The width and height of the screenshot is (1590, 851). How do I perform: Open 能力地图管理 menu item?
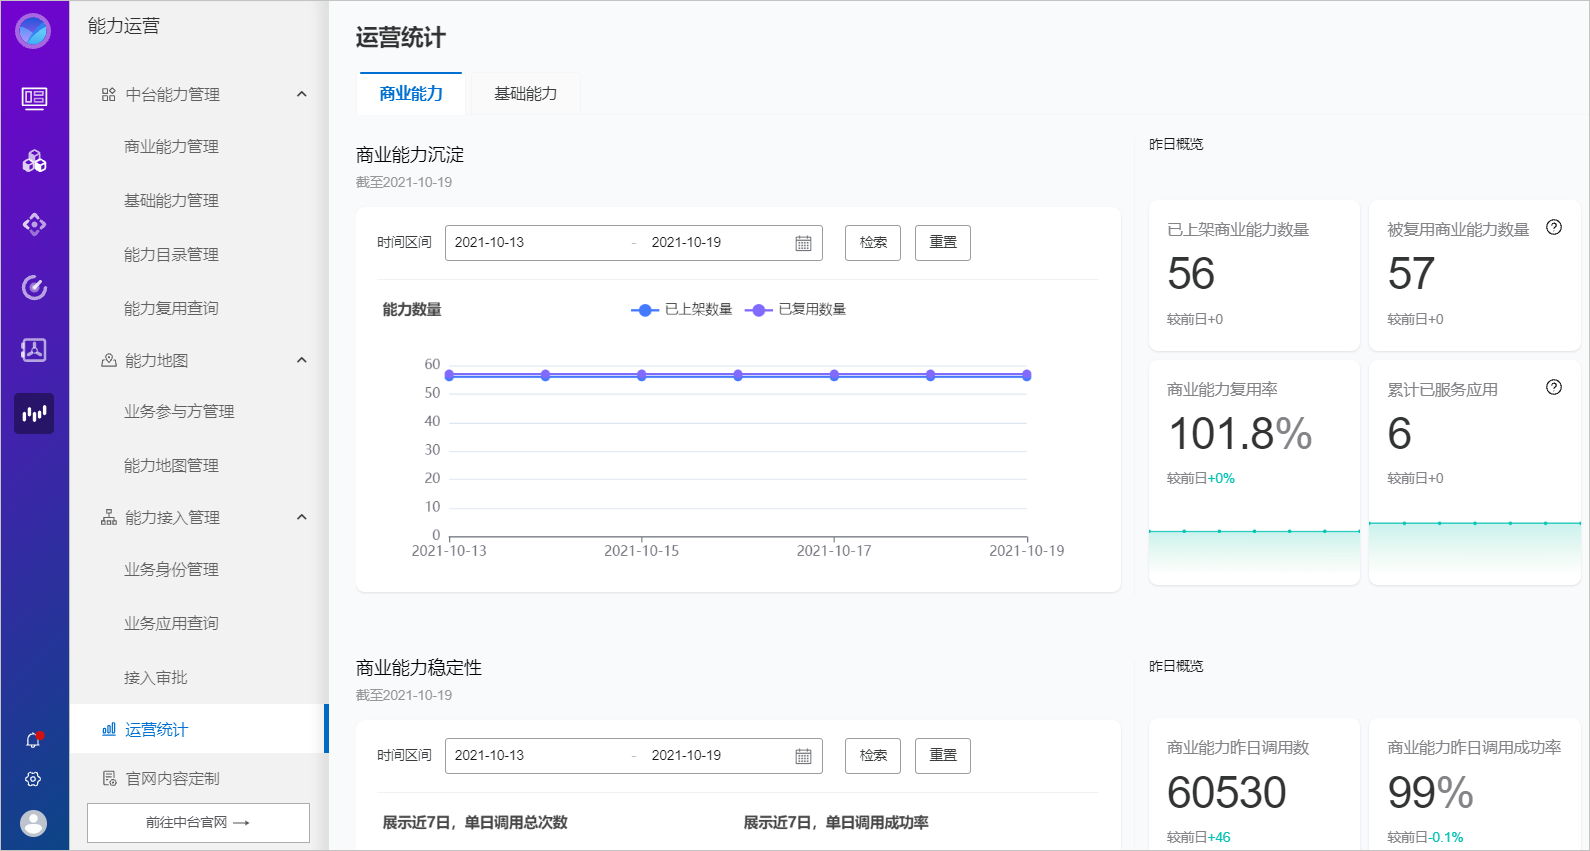click(171, 465)
